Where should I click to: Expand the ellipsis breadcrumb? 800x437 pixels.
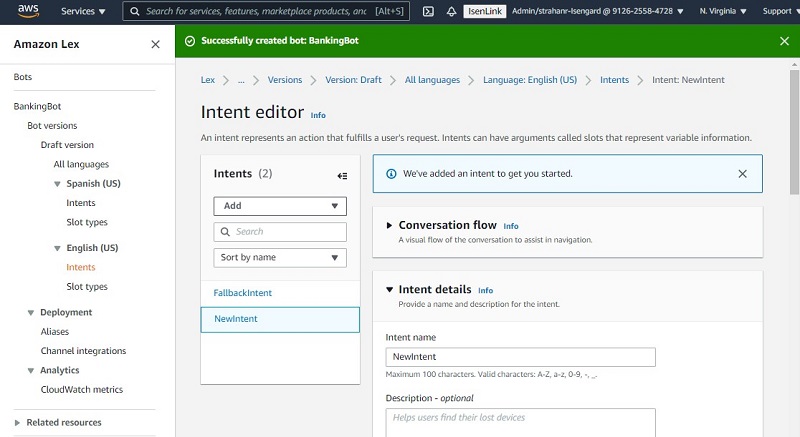pos(241,80)
